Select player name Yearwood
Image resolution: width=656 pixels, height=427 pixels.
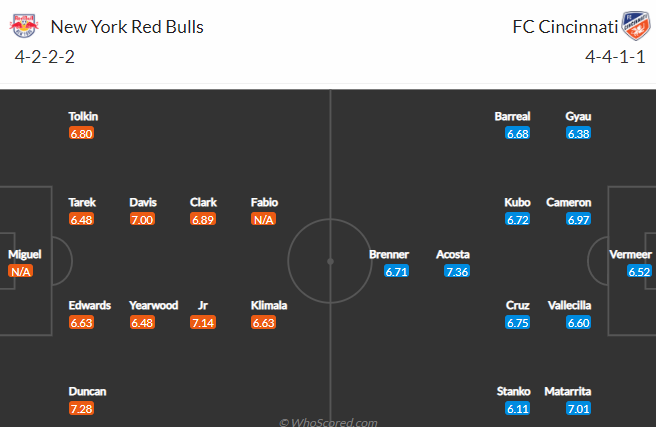coord(154,305)
